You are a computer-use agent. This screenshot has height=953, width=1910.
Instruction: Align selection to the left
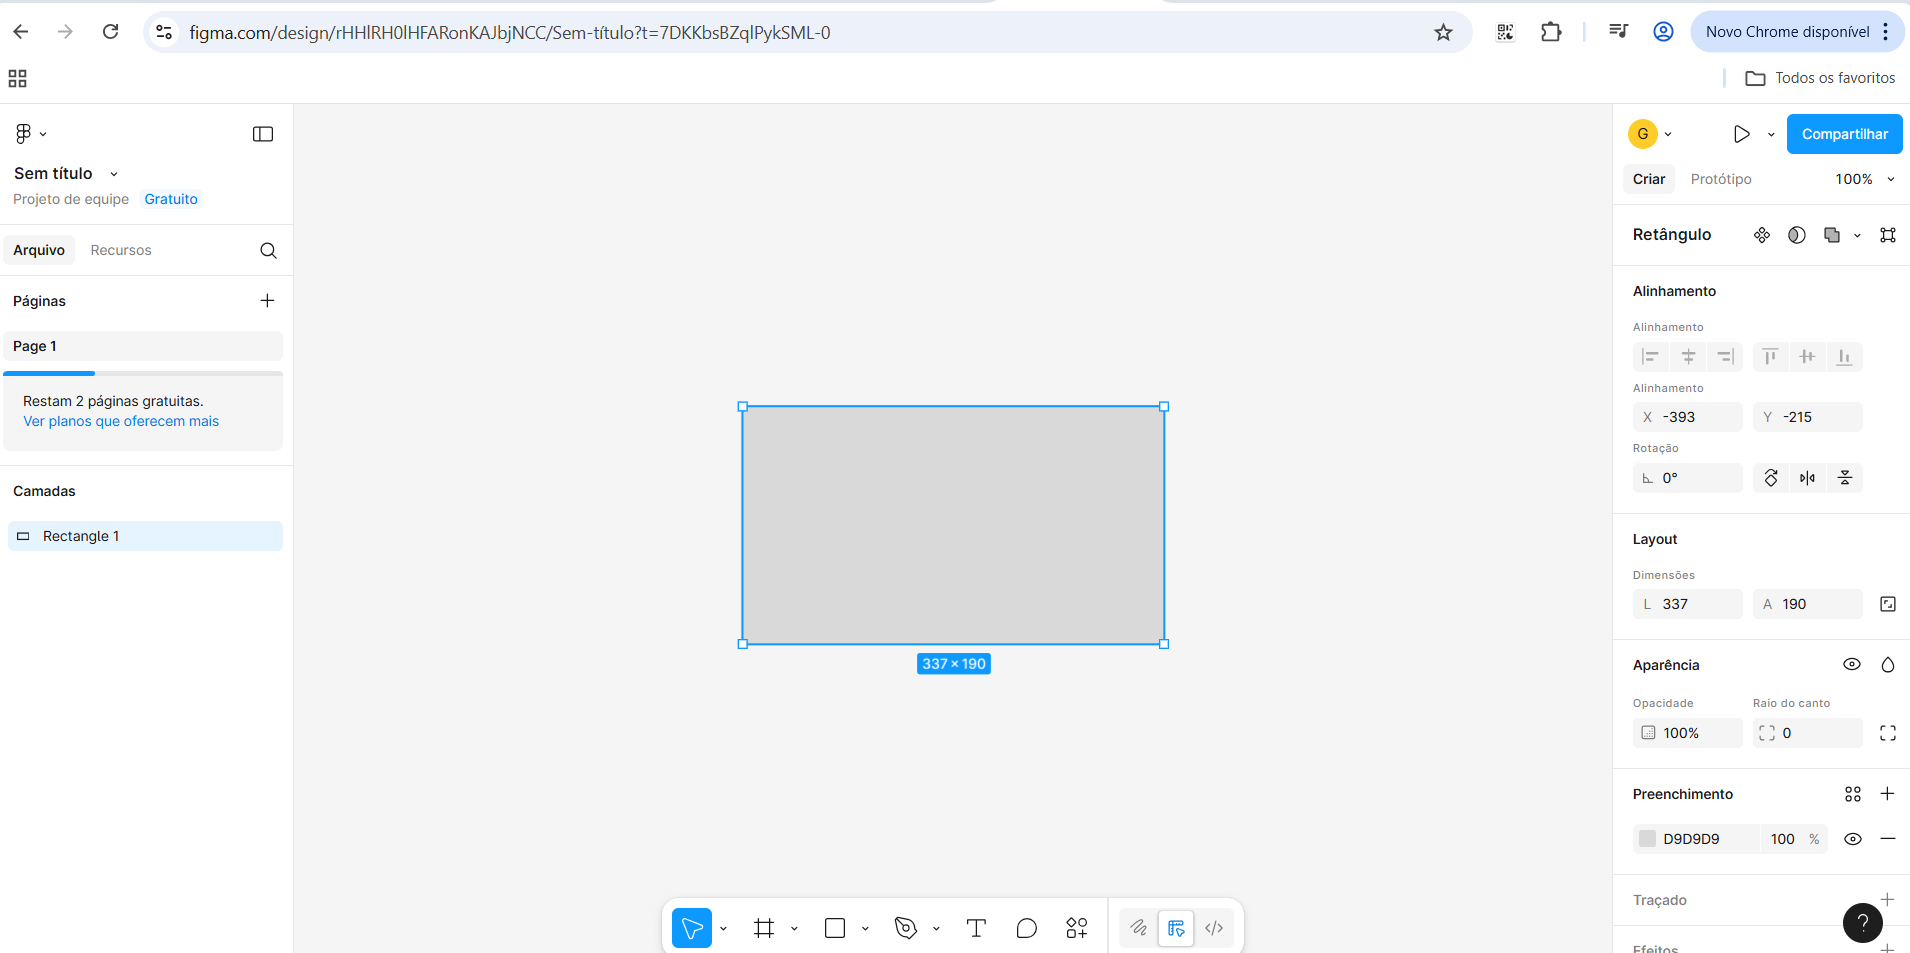pos(1651,357)
